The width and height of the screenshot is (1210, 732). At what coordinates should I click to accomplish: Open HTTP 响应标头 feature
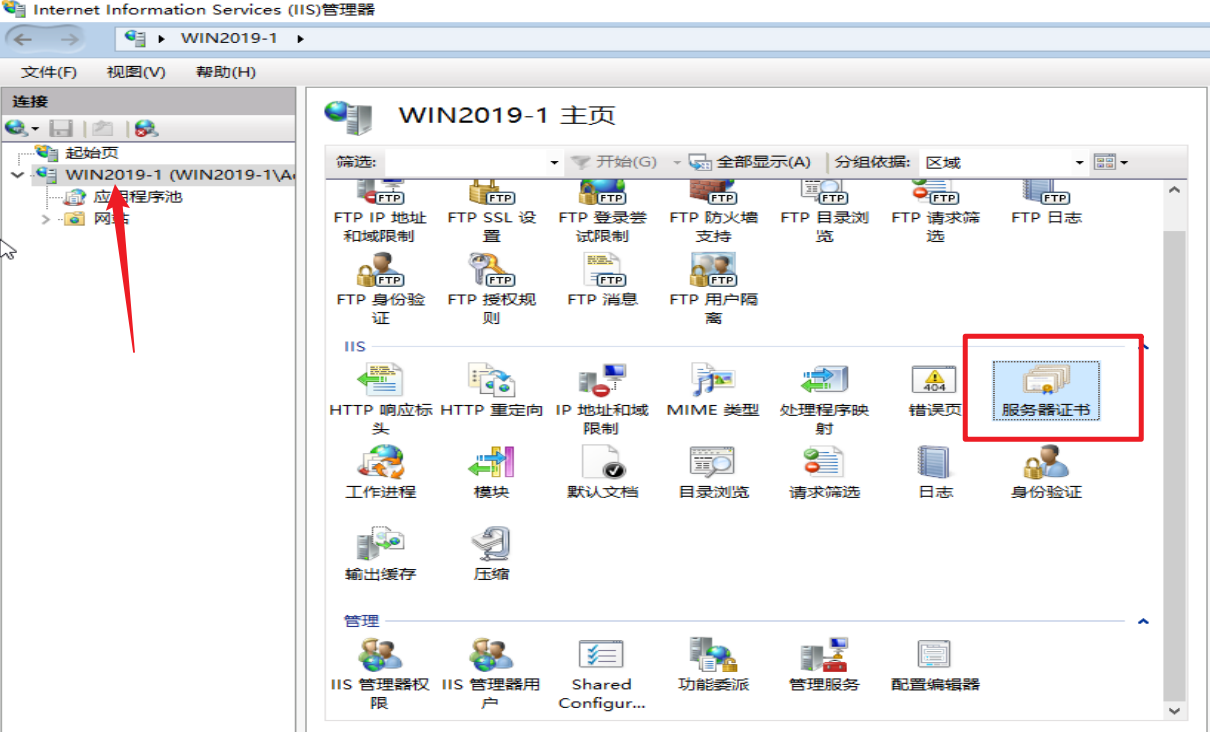click(380, 399)
